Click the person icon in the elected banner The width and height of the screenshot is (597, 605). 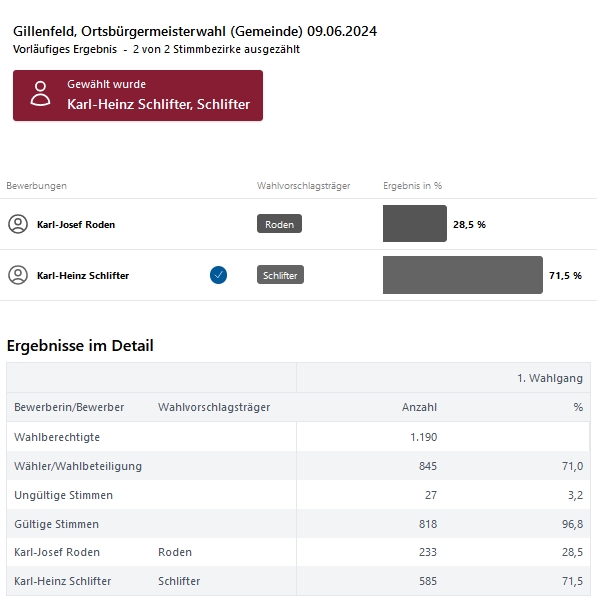point(41,93)
